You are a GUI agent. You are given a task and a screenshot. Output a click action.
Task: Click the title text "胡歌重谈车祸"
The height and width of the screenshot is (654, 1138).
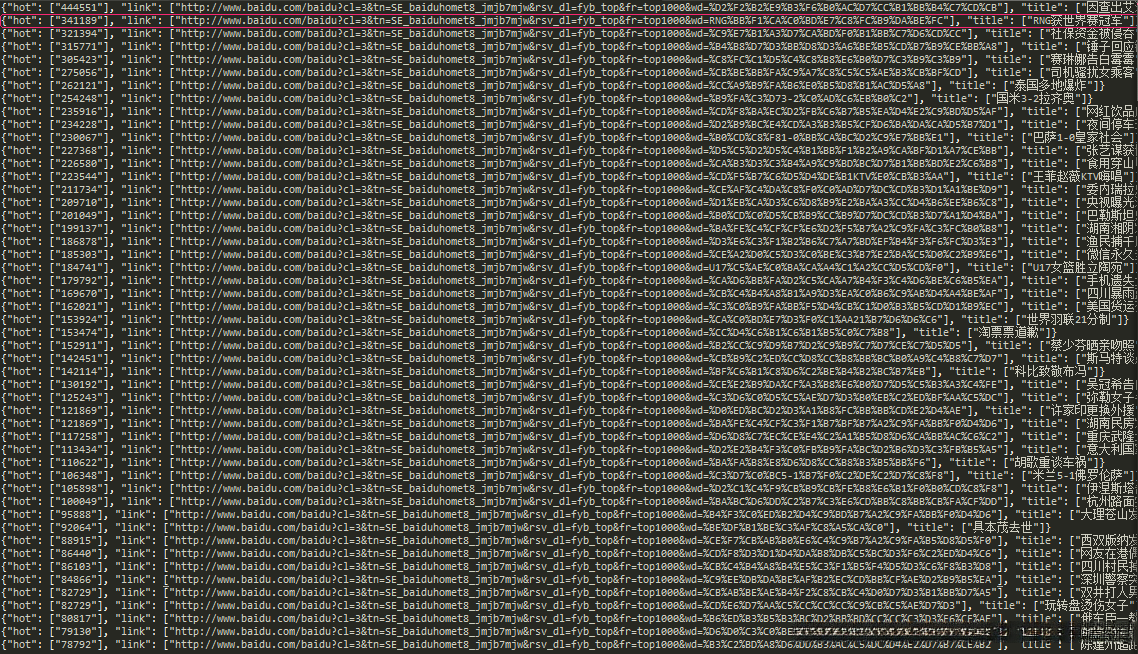pyautogui.click(x=1050, y=462)
